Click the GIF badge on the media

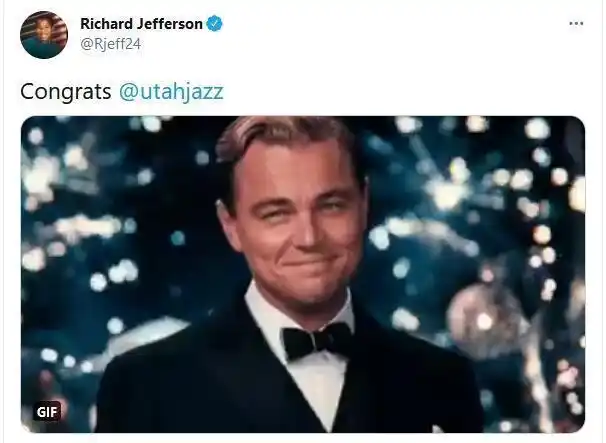tap(47, 412)
